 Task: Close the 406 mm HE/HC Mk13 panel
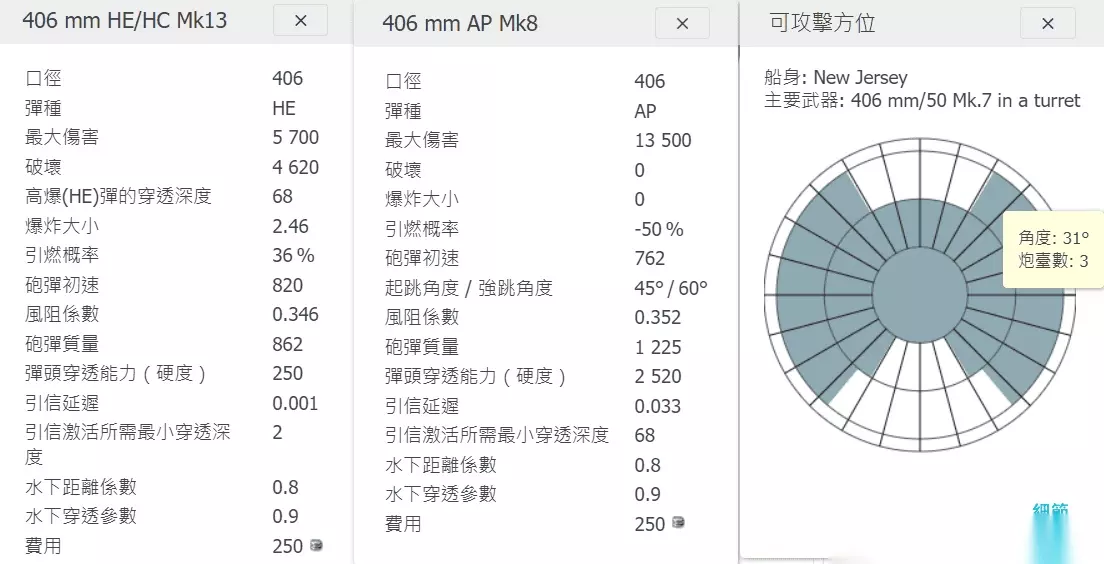tap(300, 20)
